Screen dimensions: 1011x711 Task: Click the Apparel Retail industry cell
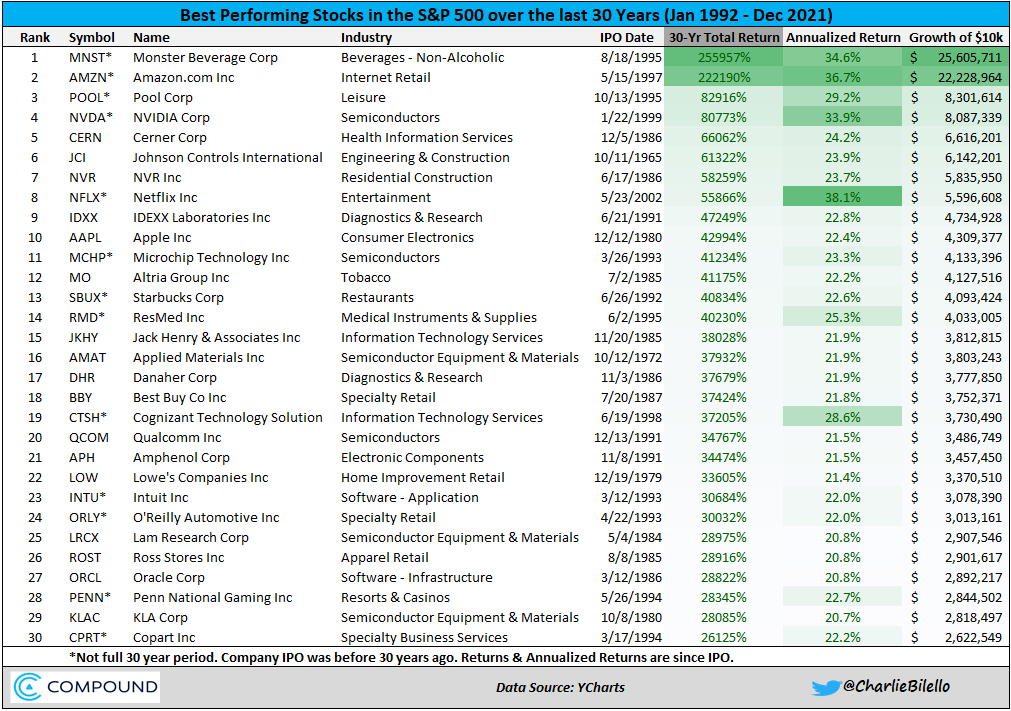coord(385,557)
